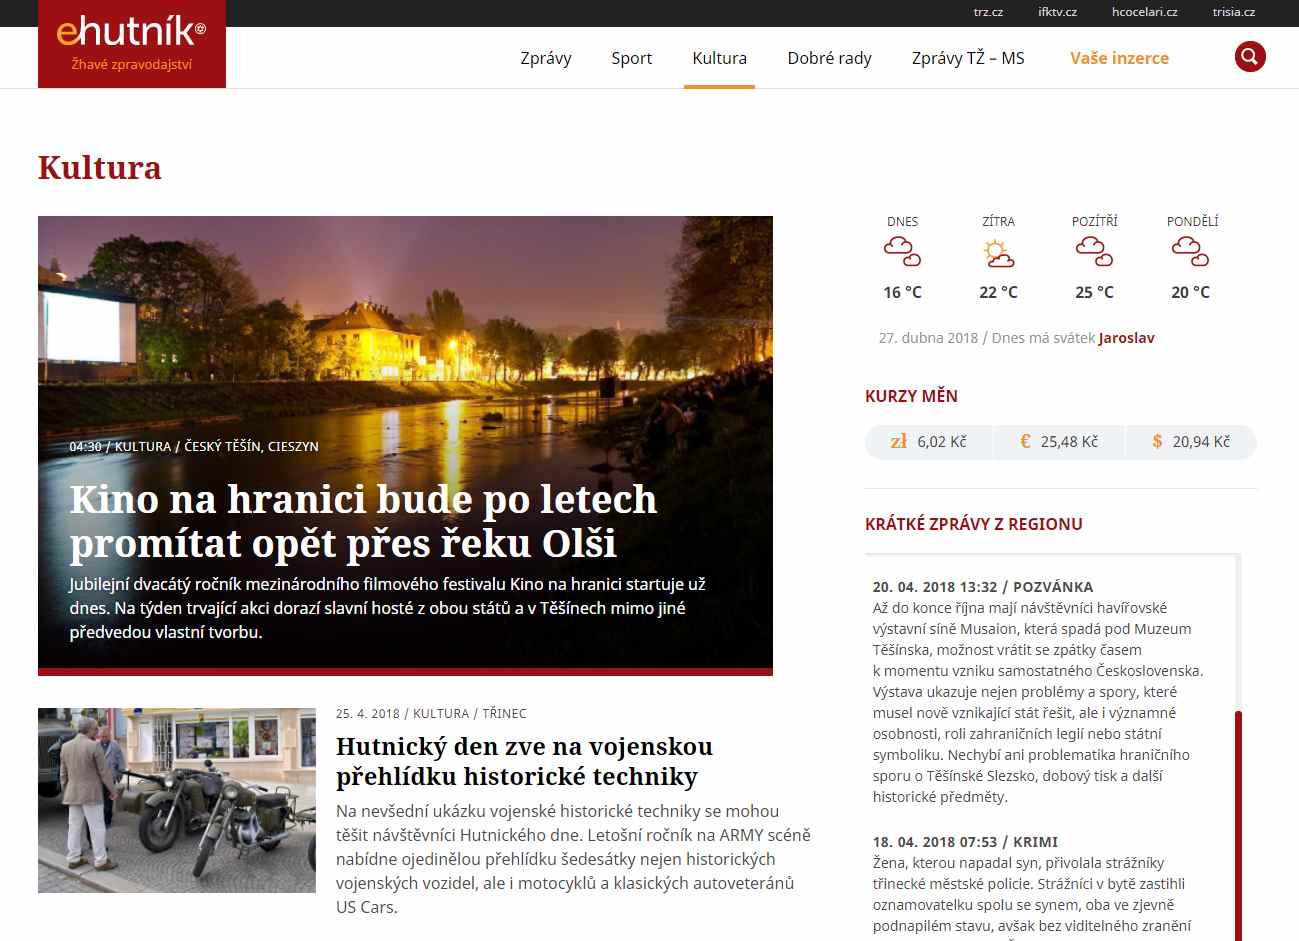Open the Kino na hranici headline
The image size is (1299, 941).
coord(364,520)
